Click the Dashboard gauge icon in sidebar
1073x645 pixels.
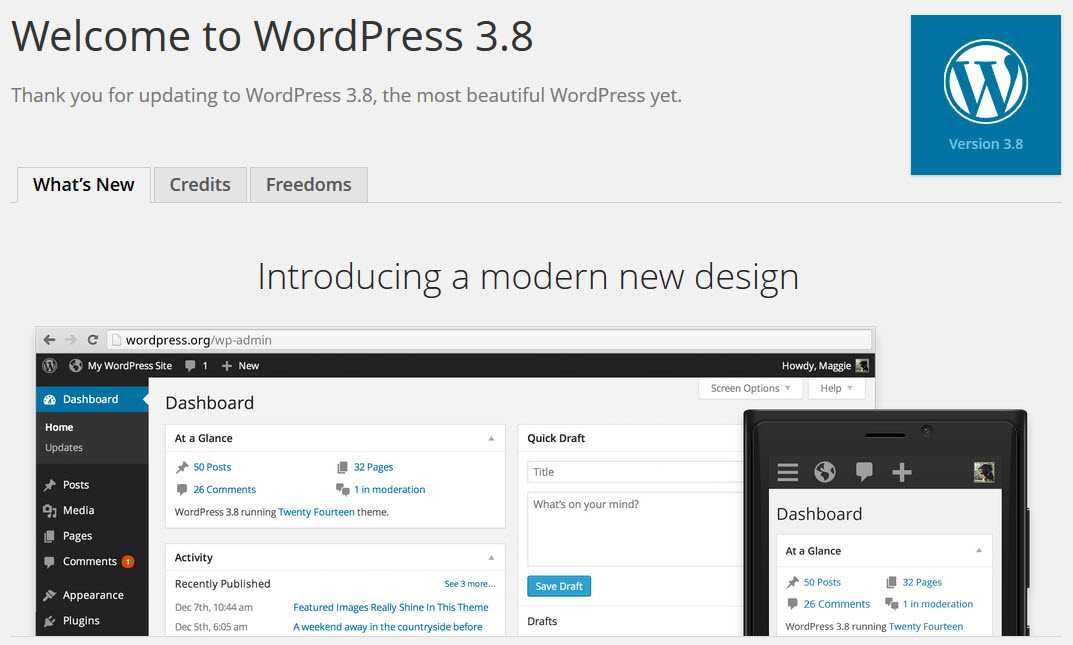[x=49, y=399]
